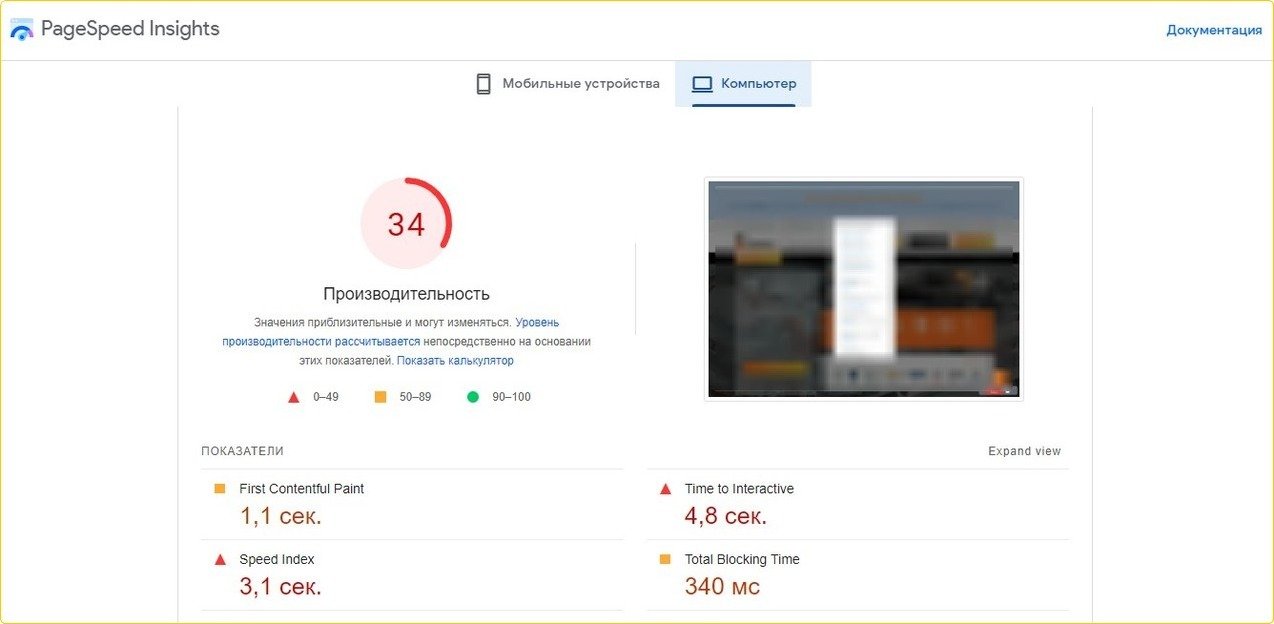Click the green circle 90–100 legend icon
The height and width of the screenshot is (624, 1274).
(x=473, y=397)
